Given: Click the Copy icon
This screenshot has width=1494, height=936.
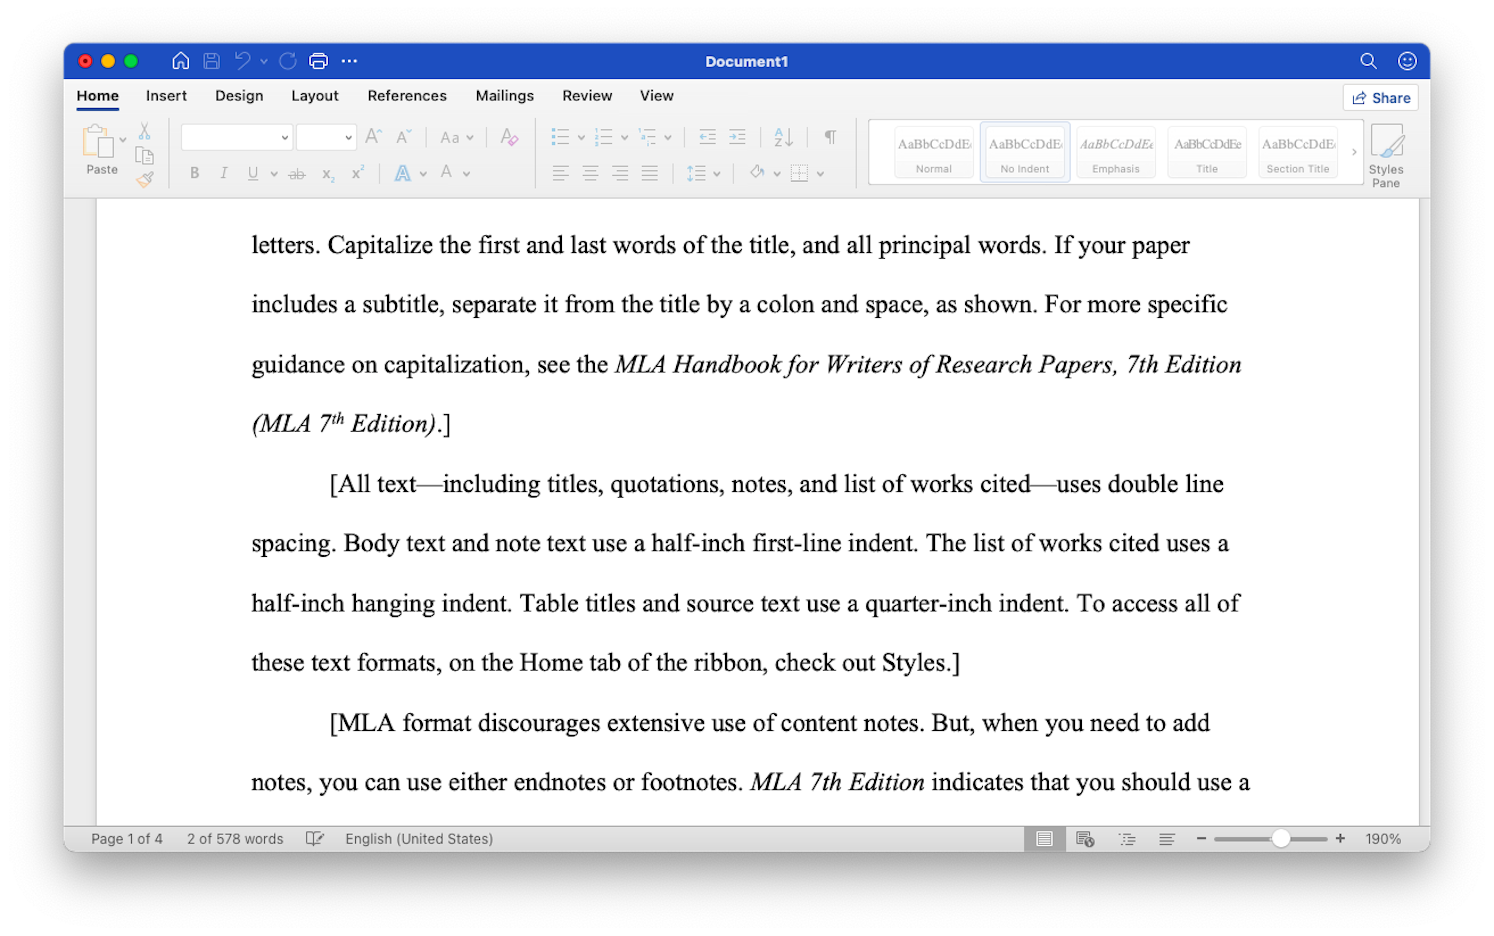Looking at the screenshot, I should coord(145,156).
